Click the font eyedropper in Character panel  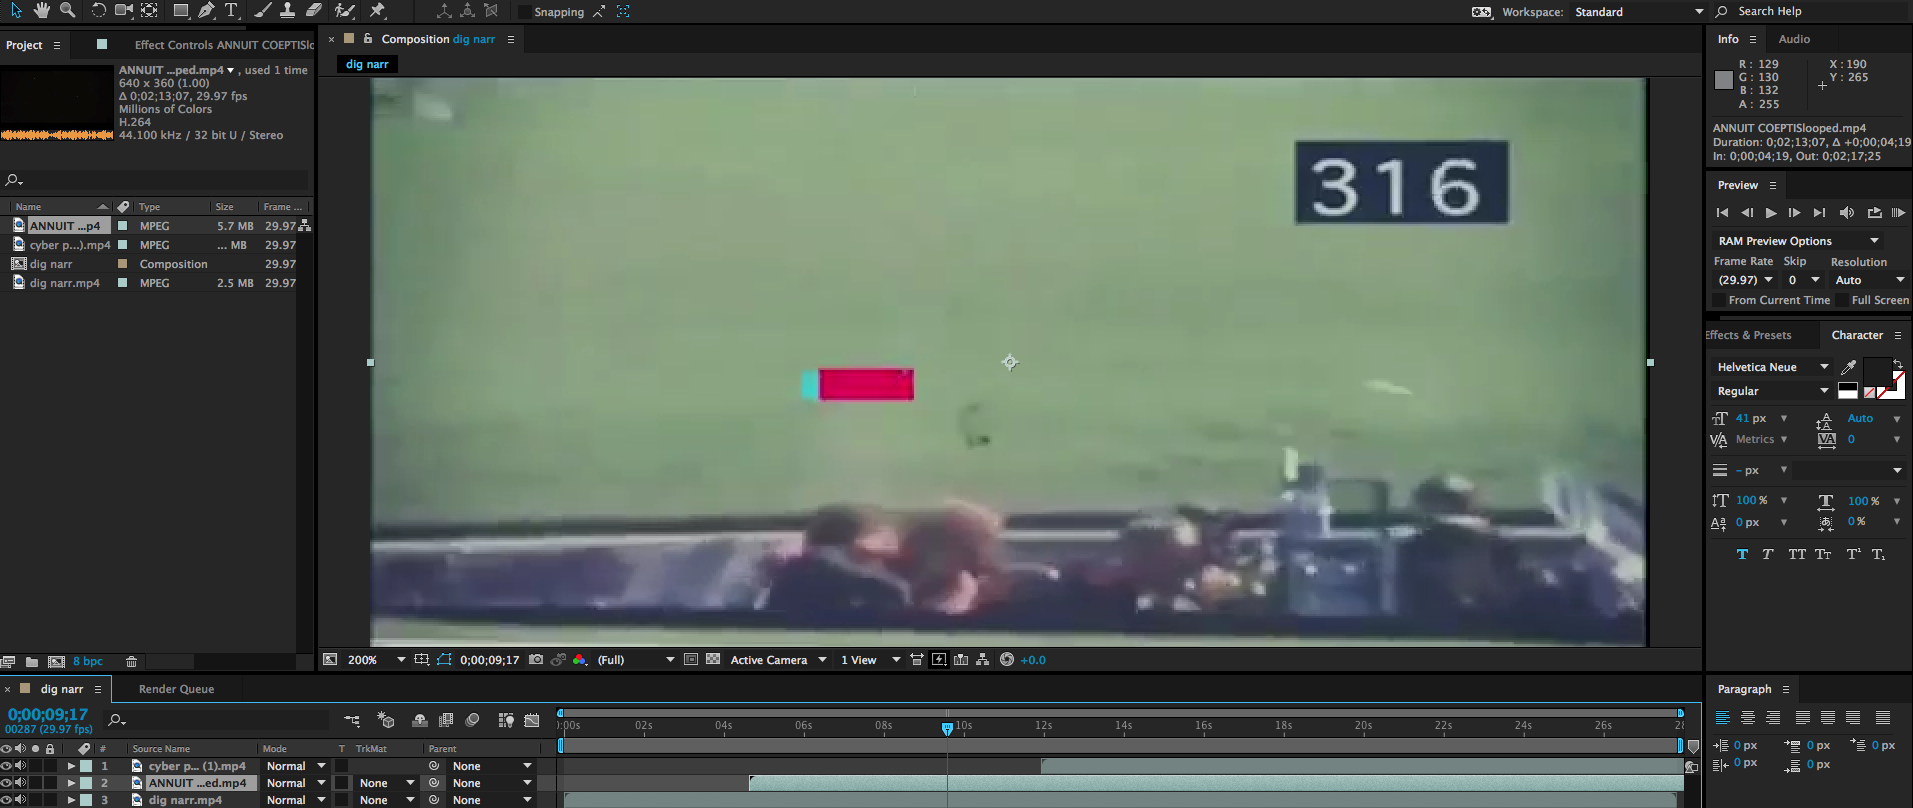pos(1848,367)
